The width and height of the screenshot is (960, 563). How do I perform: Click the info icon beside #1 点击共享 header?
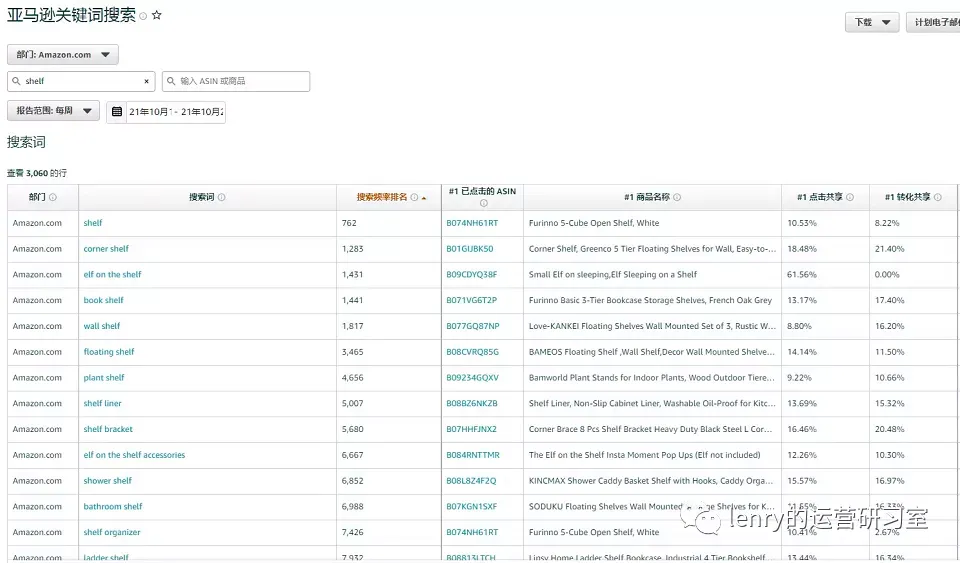pyautogui.click(x=850, y=197)
